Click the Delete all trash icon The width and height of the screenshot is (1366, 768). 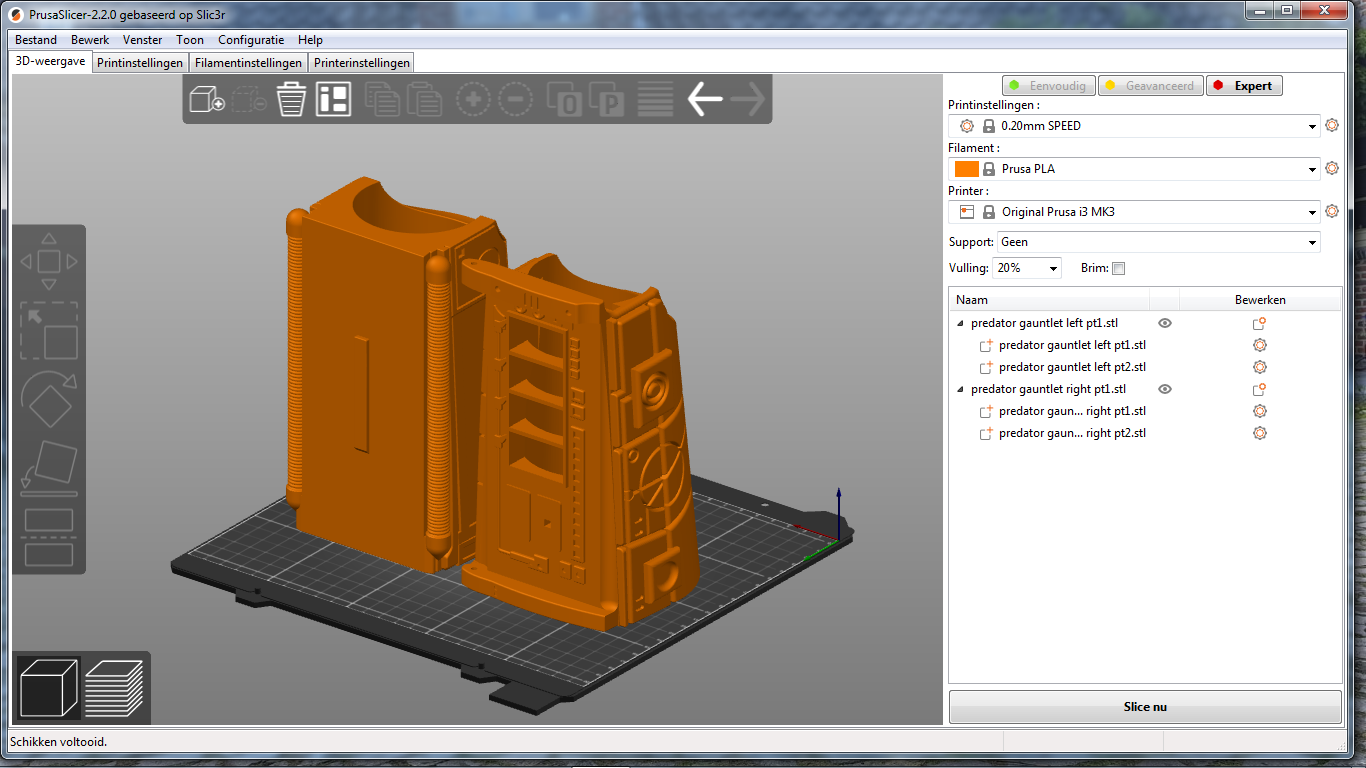click(291, 99)
